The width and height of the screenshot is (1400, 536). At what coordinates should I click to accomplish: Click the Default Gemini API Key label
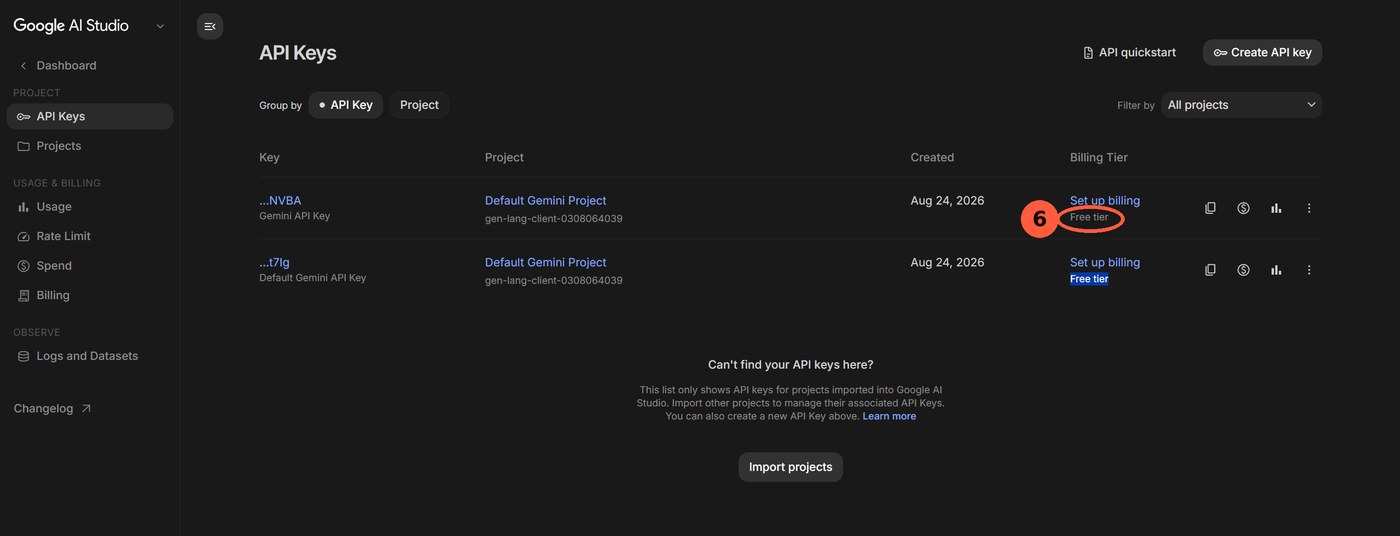(312, 278)
